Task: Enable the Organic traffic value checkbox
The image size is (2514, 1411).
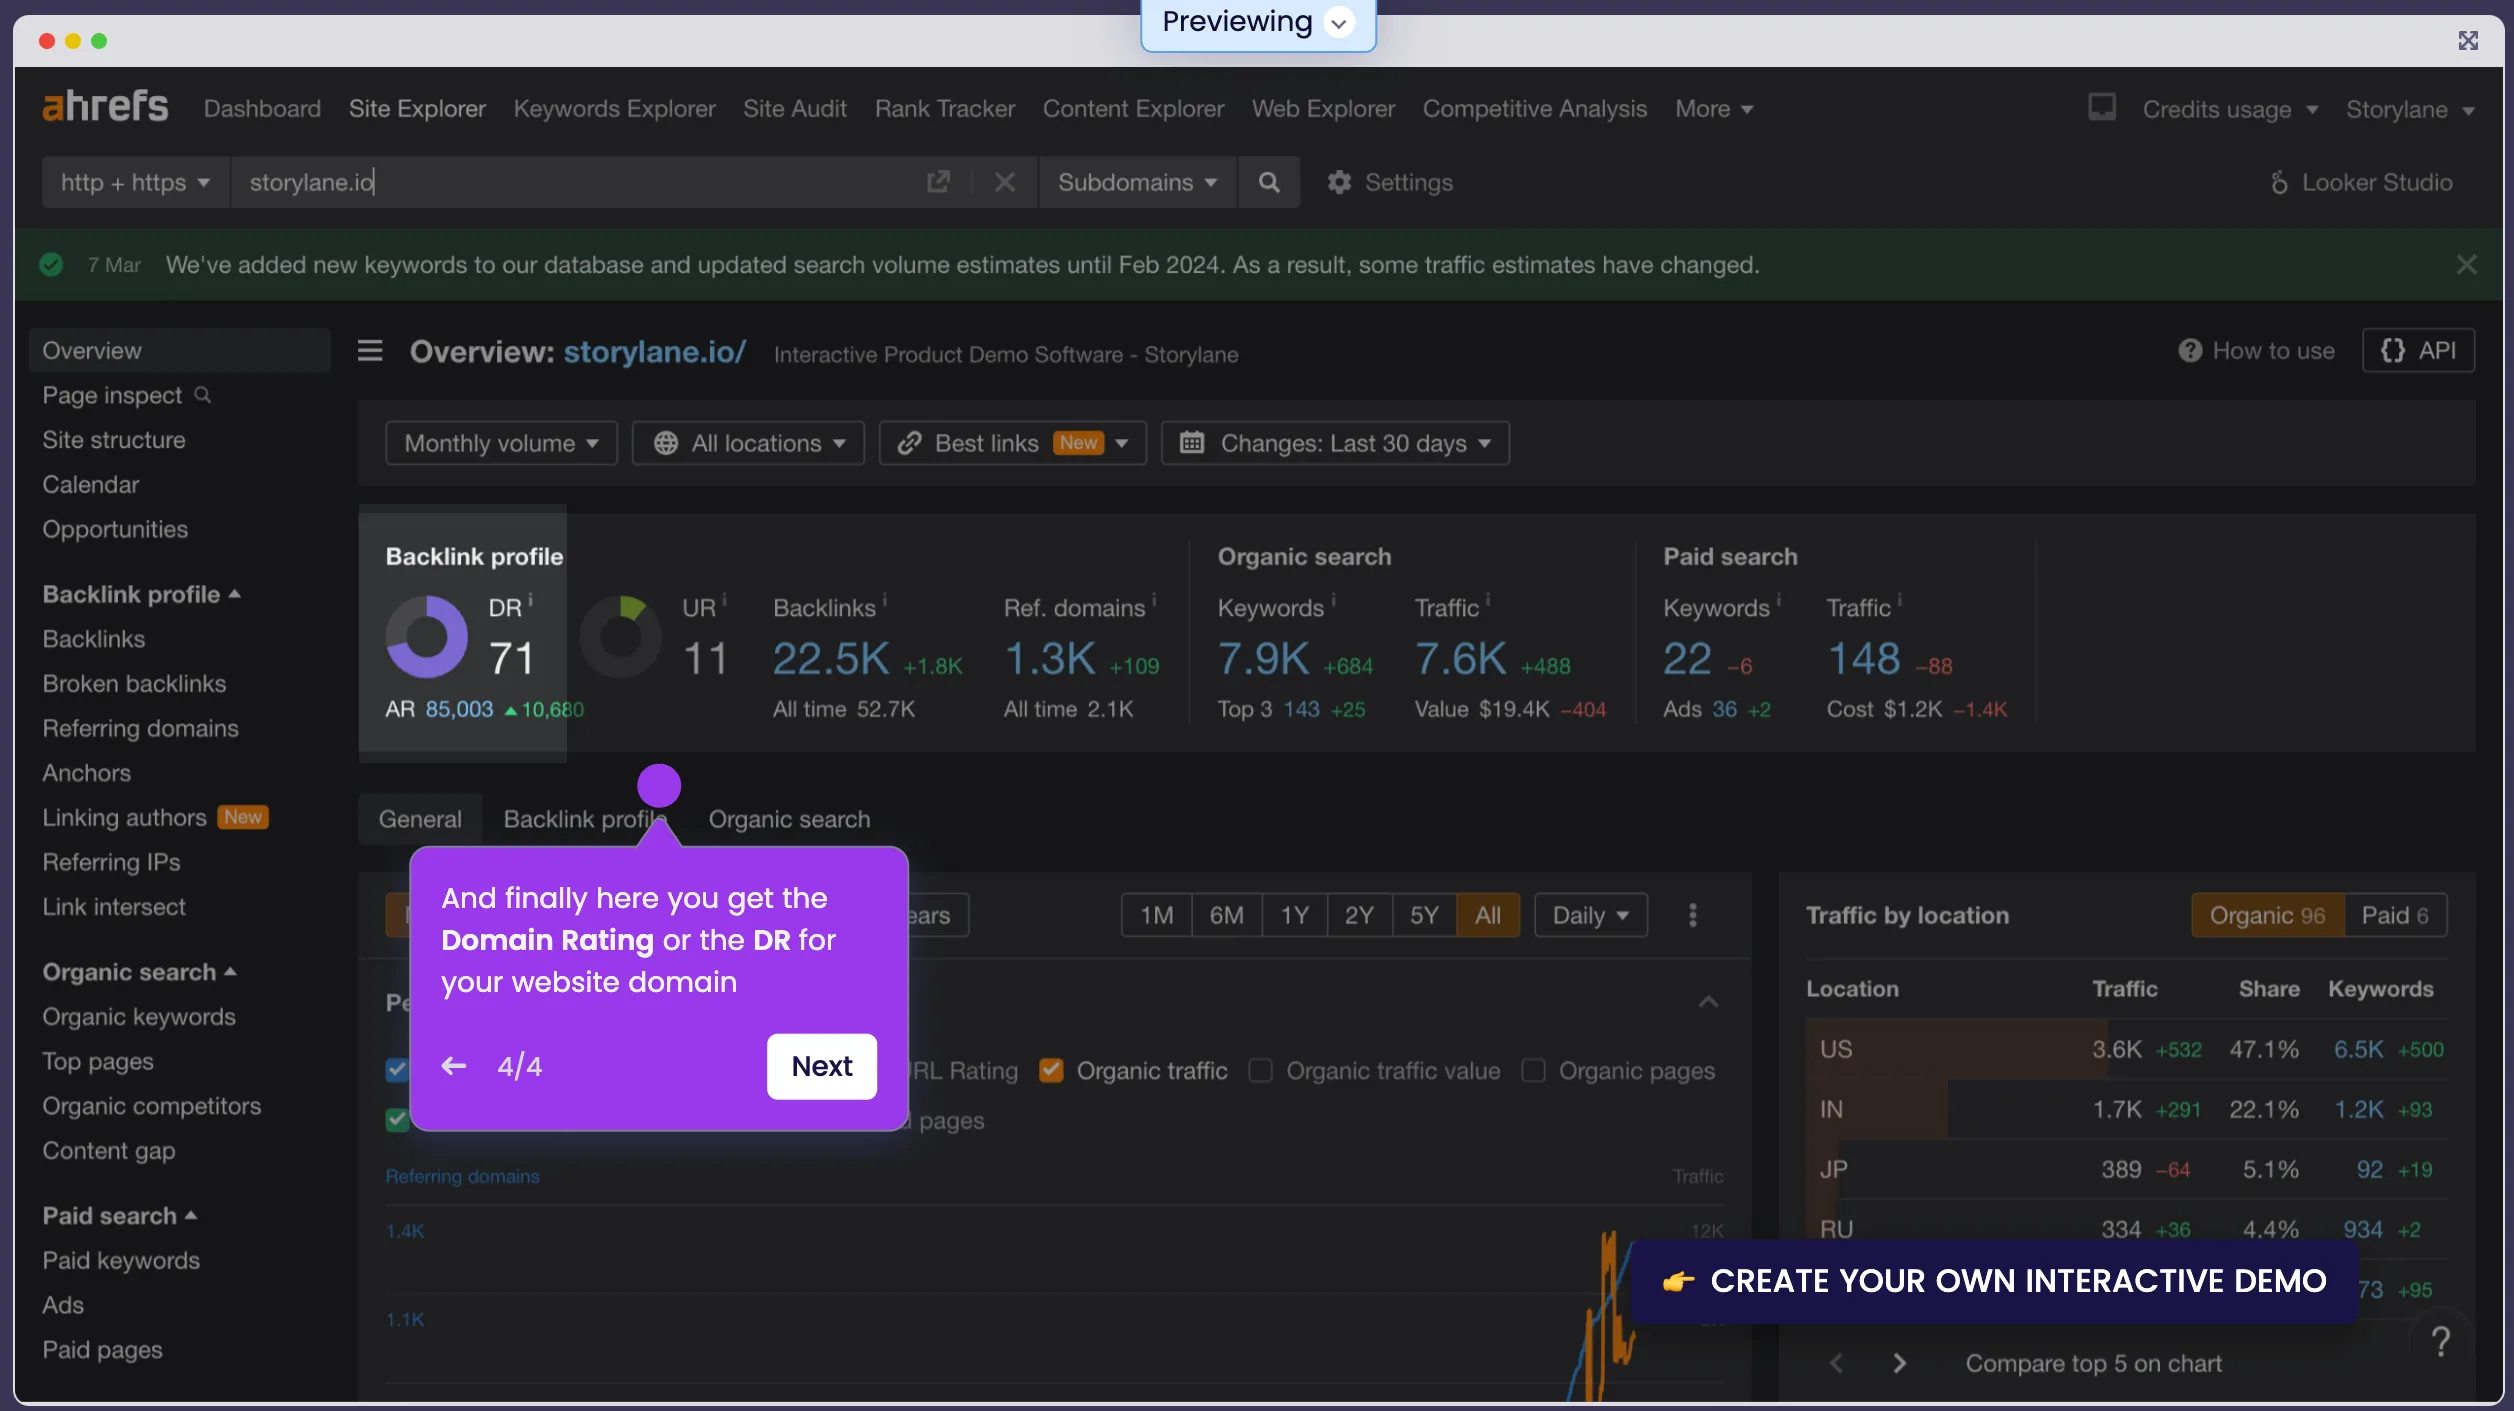Action: click(1261, 1071)
